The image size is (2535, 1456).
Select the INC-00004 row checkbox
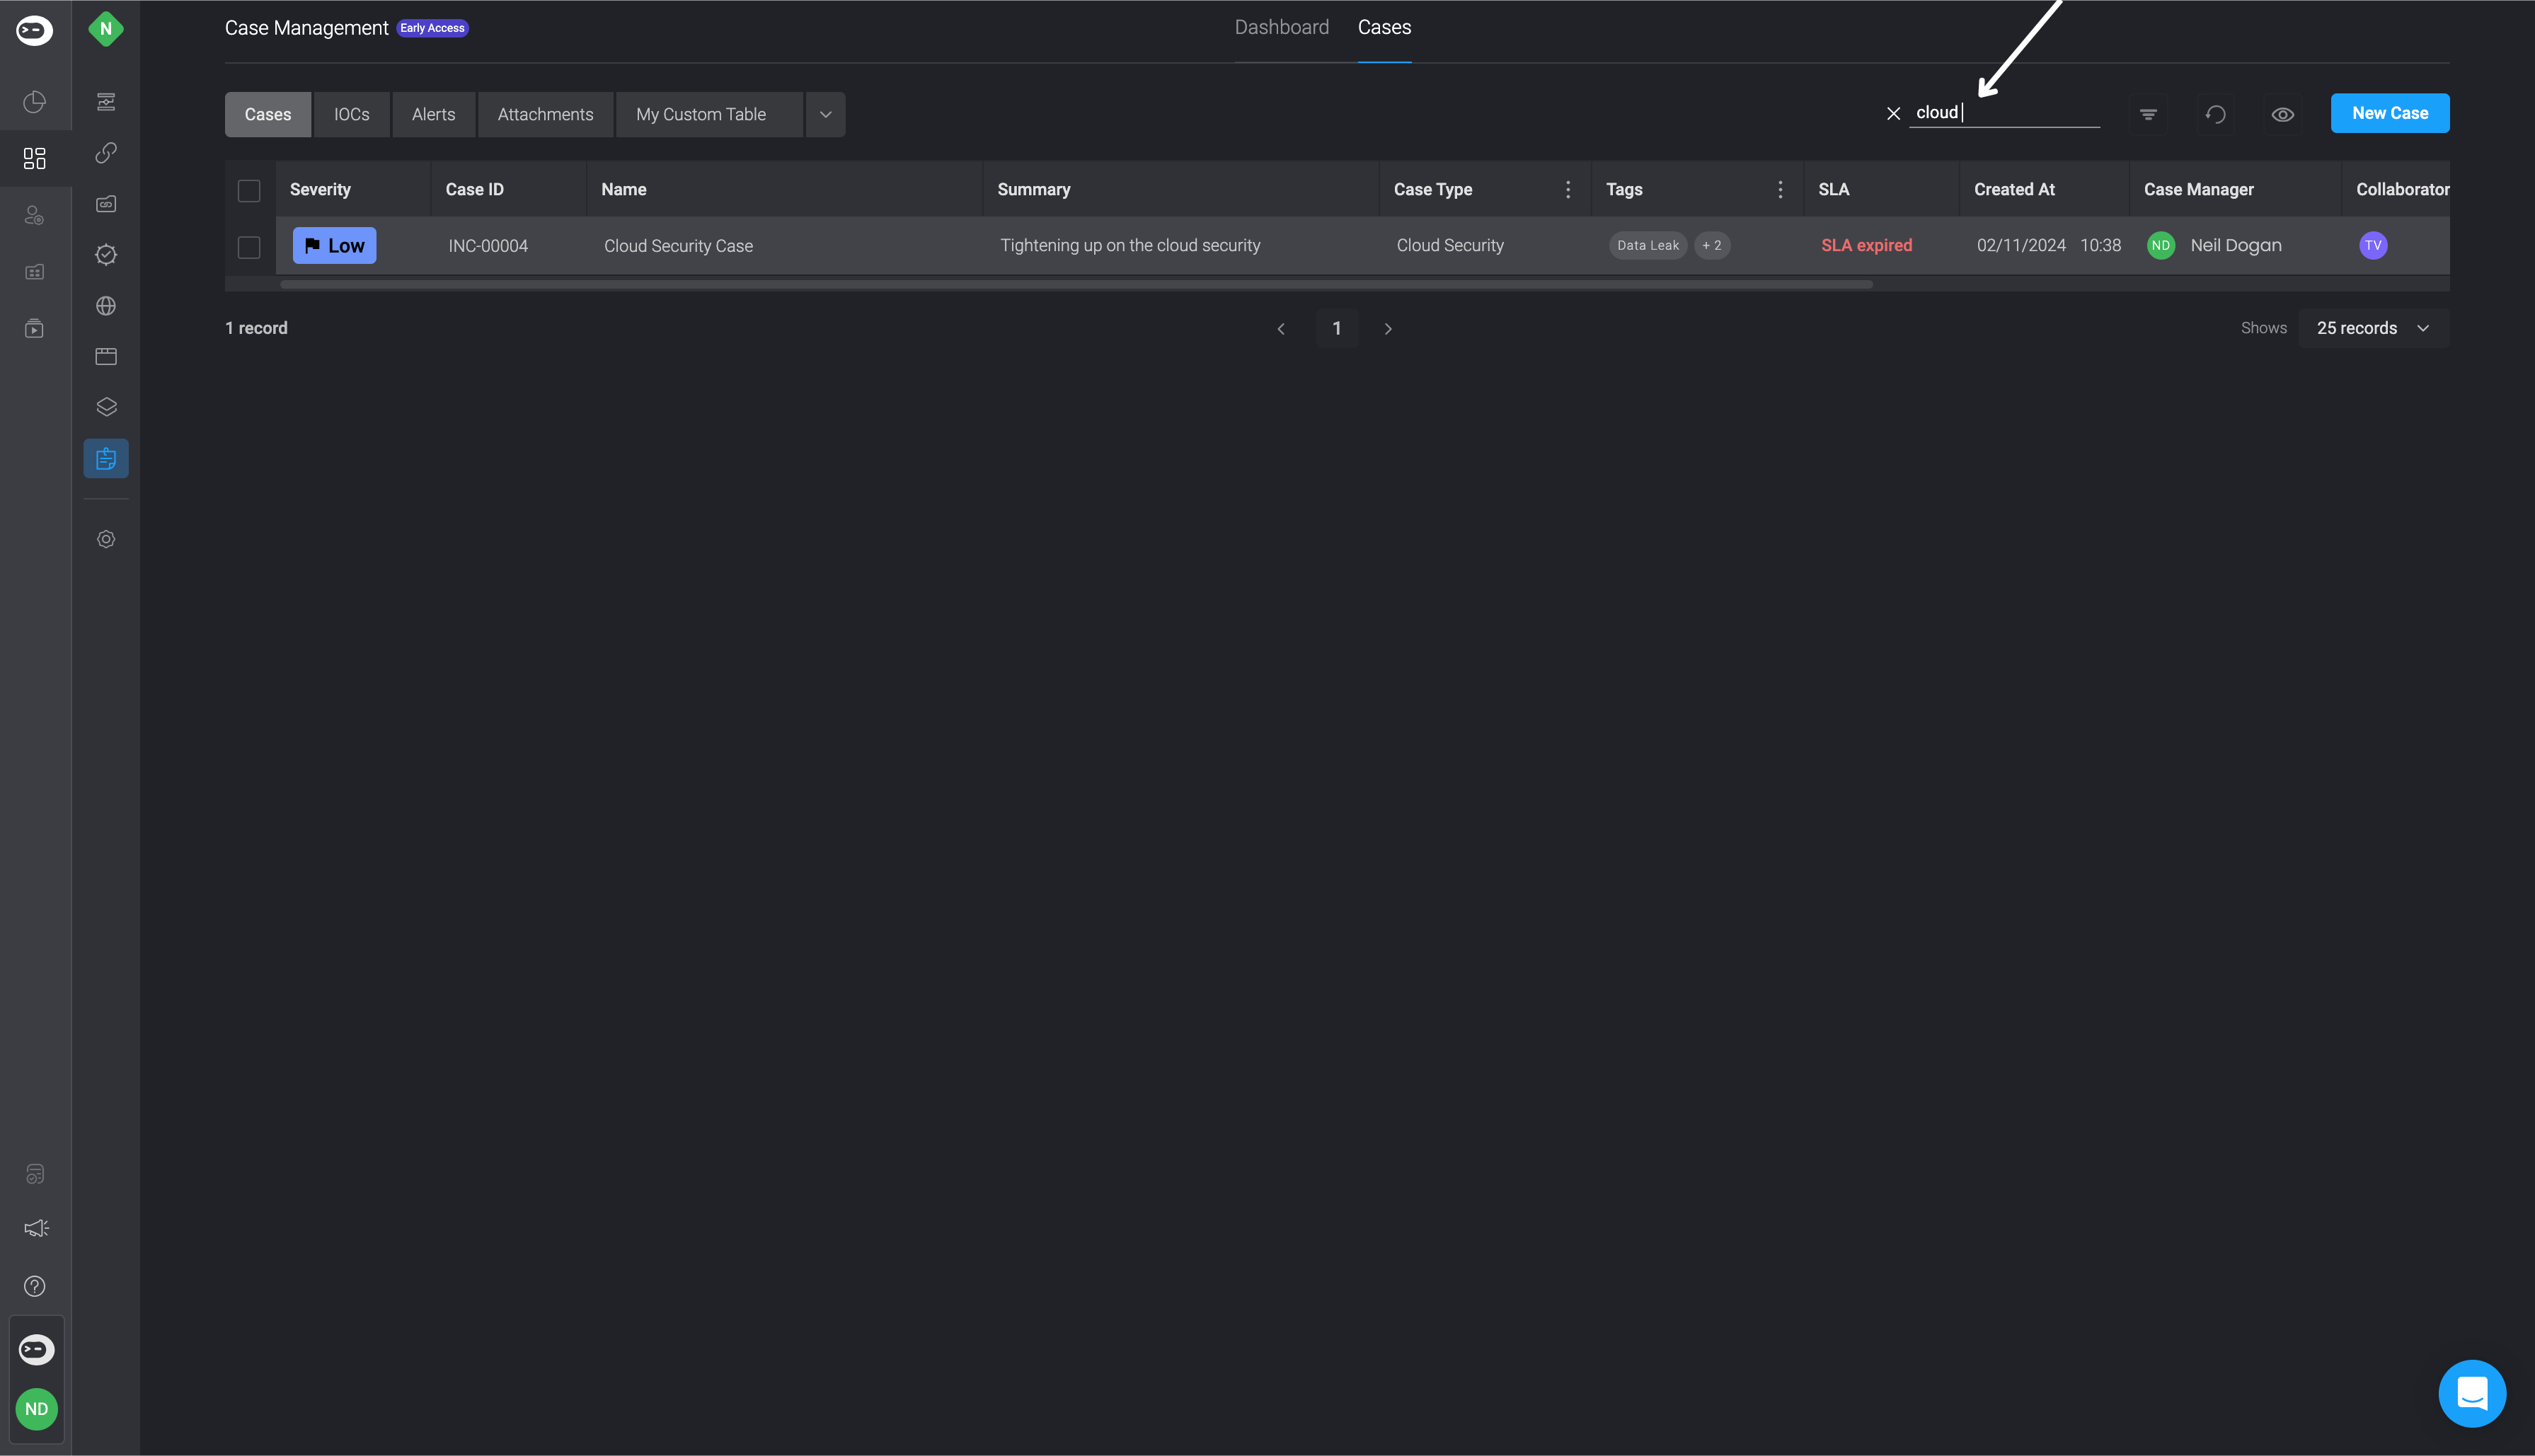point(249,246)
